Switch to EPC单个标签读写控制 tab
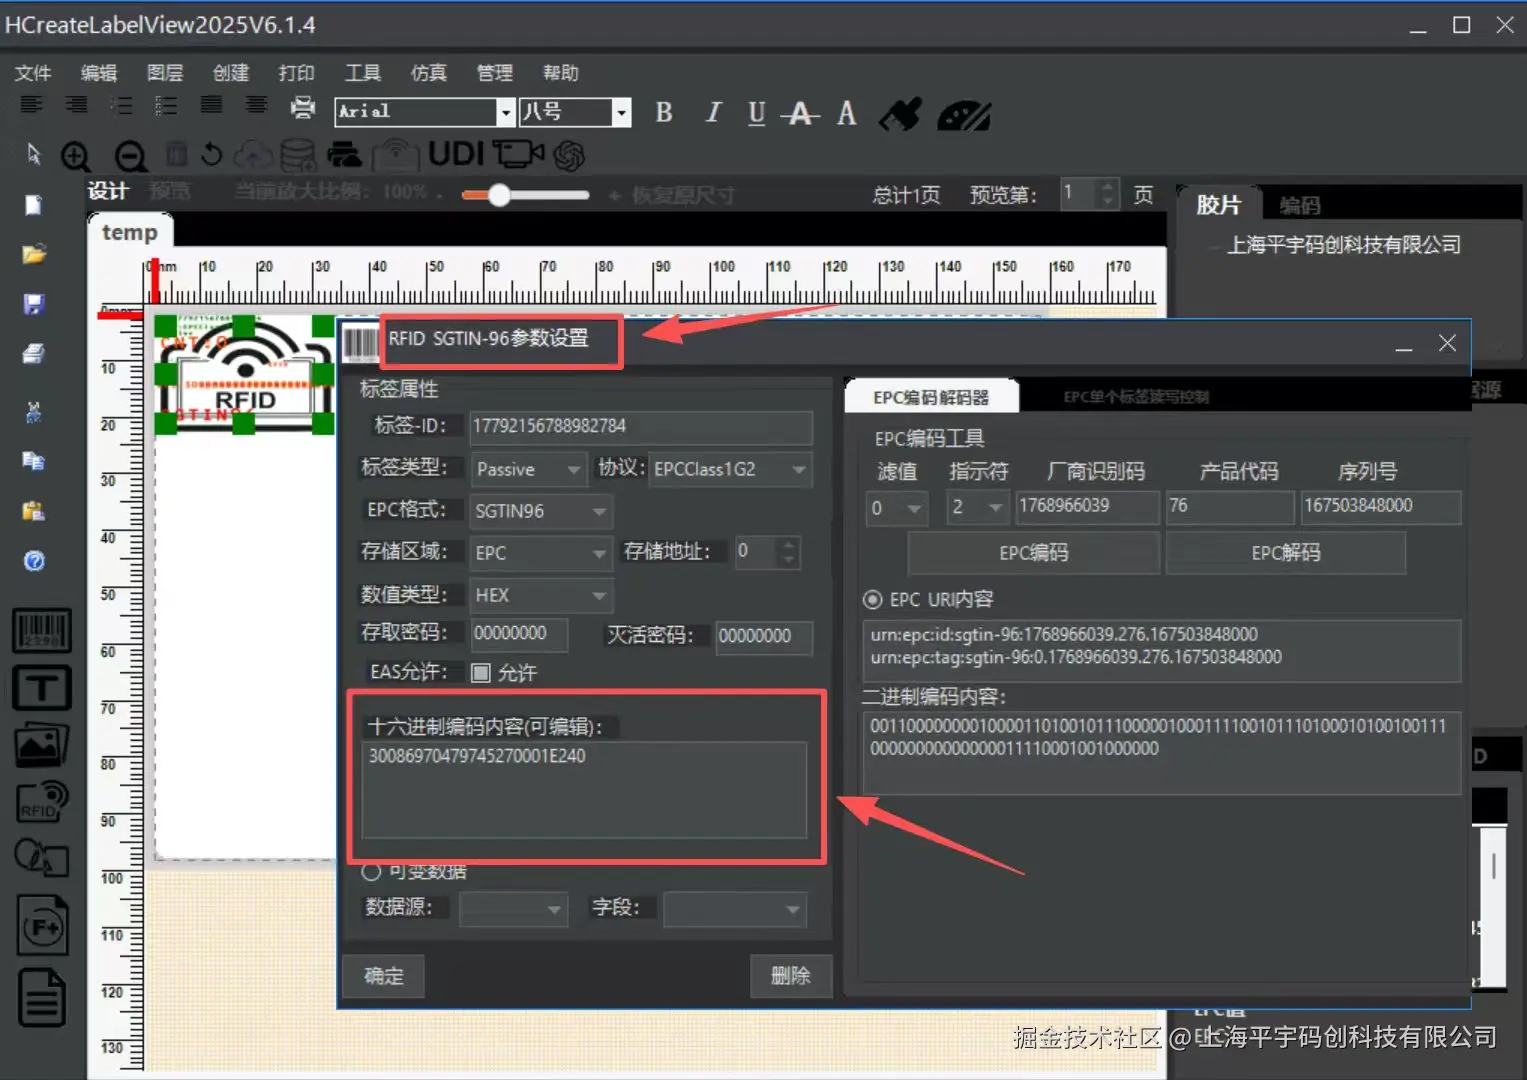Screen dimensions: 1527x1080 pos(1136,397)
